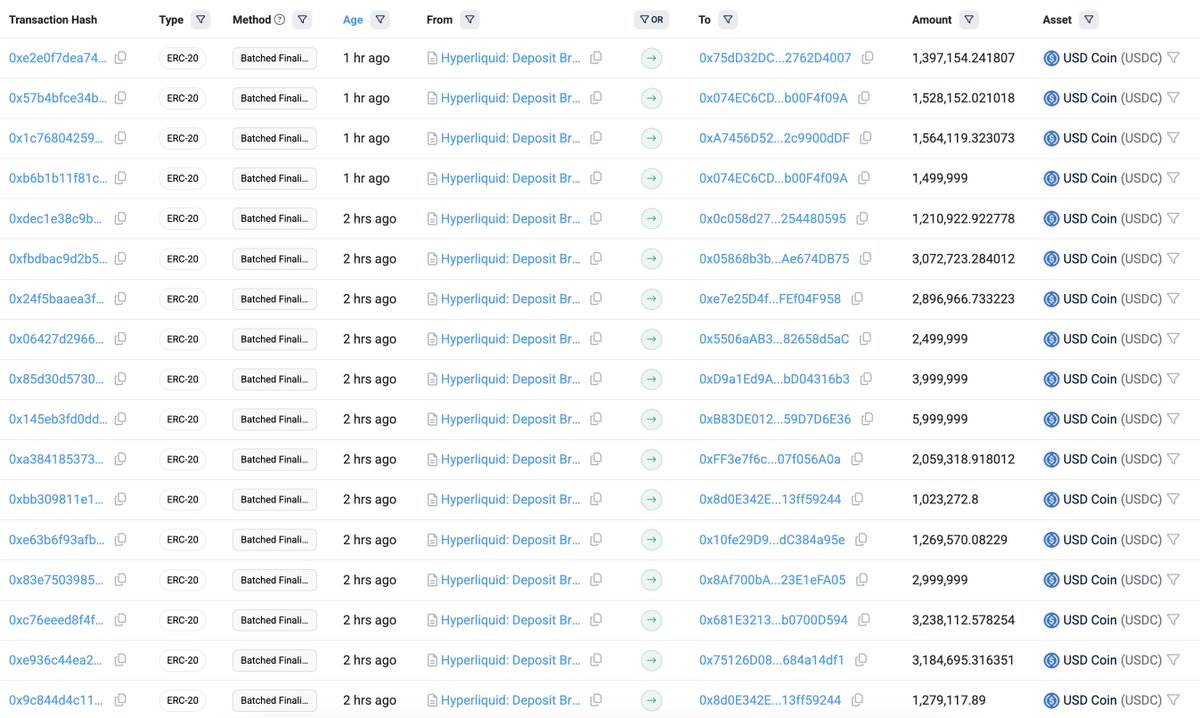Show help for the Method column
The height and width of the screenshot is (718, 1200).
pos(279,19)
